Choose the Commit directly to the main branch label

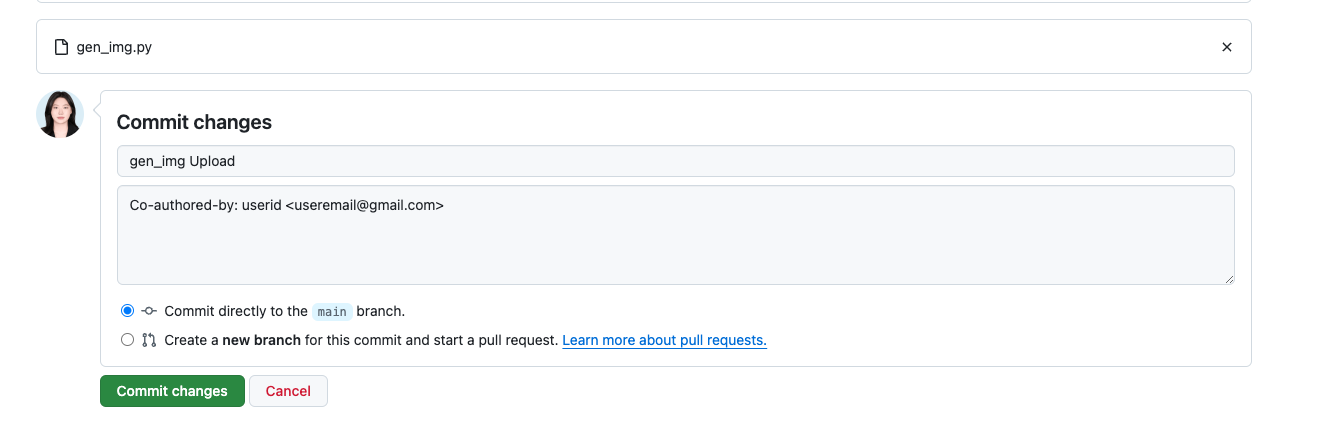pyautogui.click(x=285, y=312)
